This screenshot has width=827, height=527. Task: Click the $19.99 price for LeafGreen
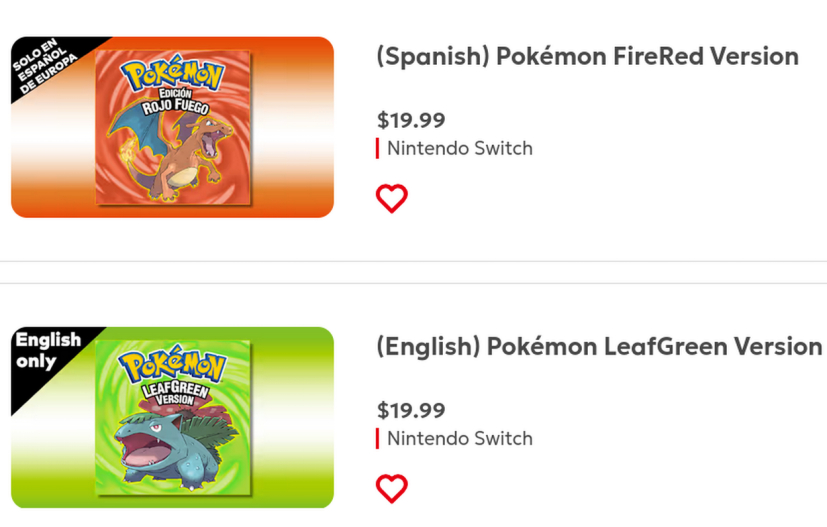[x=411, y=410]
